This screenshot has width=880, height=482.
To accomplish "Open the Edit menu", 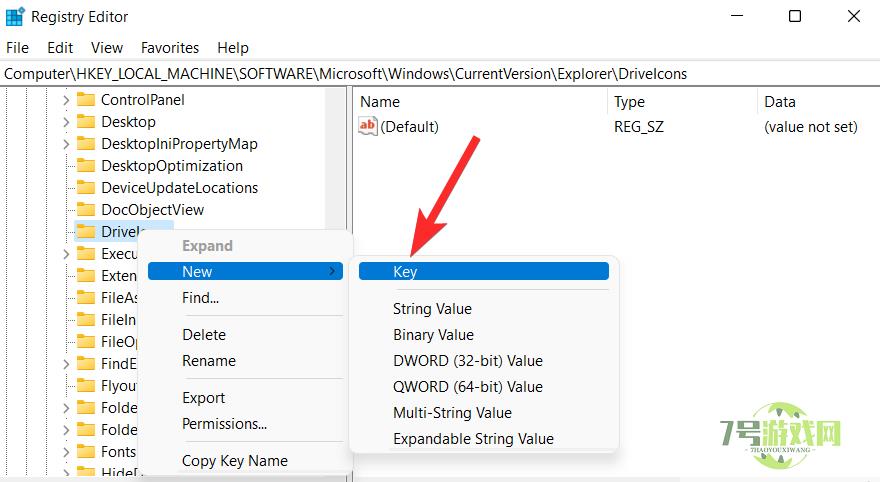I will click(60, 48).
